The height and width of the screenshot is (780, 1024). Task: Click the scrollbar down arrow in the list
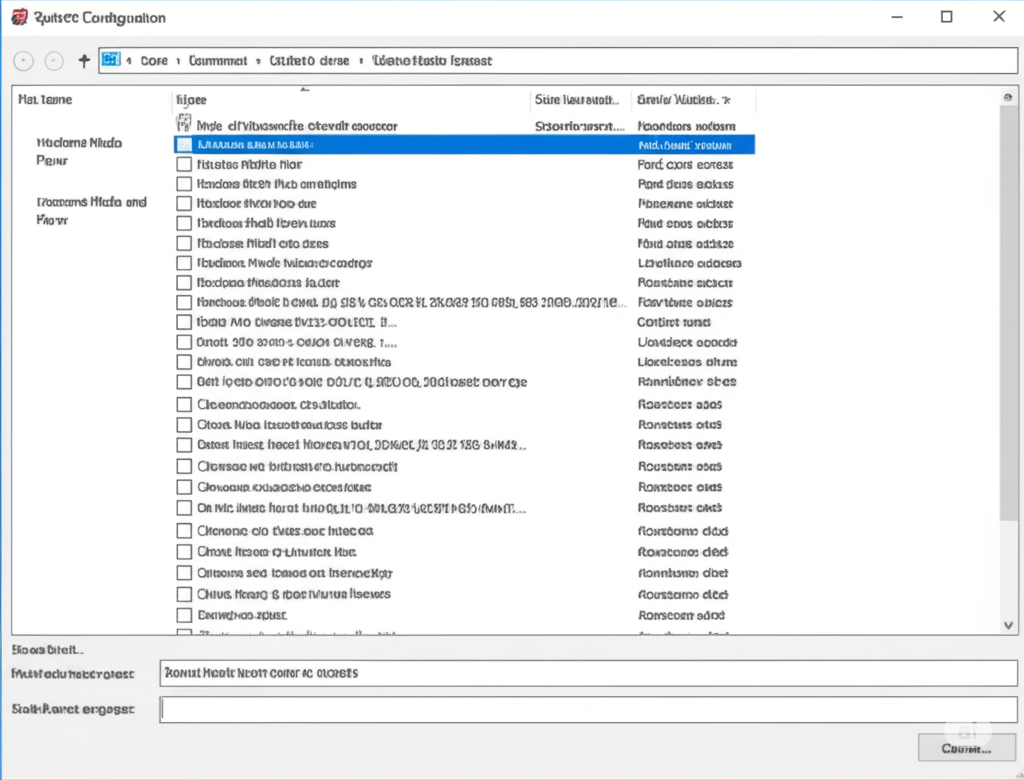click(1008, 625)
